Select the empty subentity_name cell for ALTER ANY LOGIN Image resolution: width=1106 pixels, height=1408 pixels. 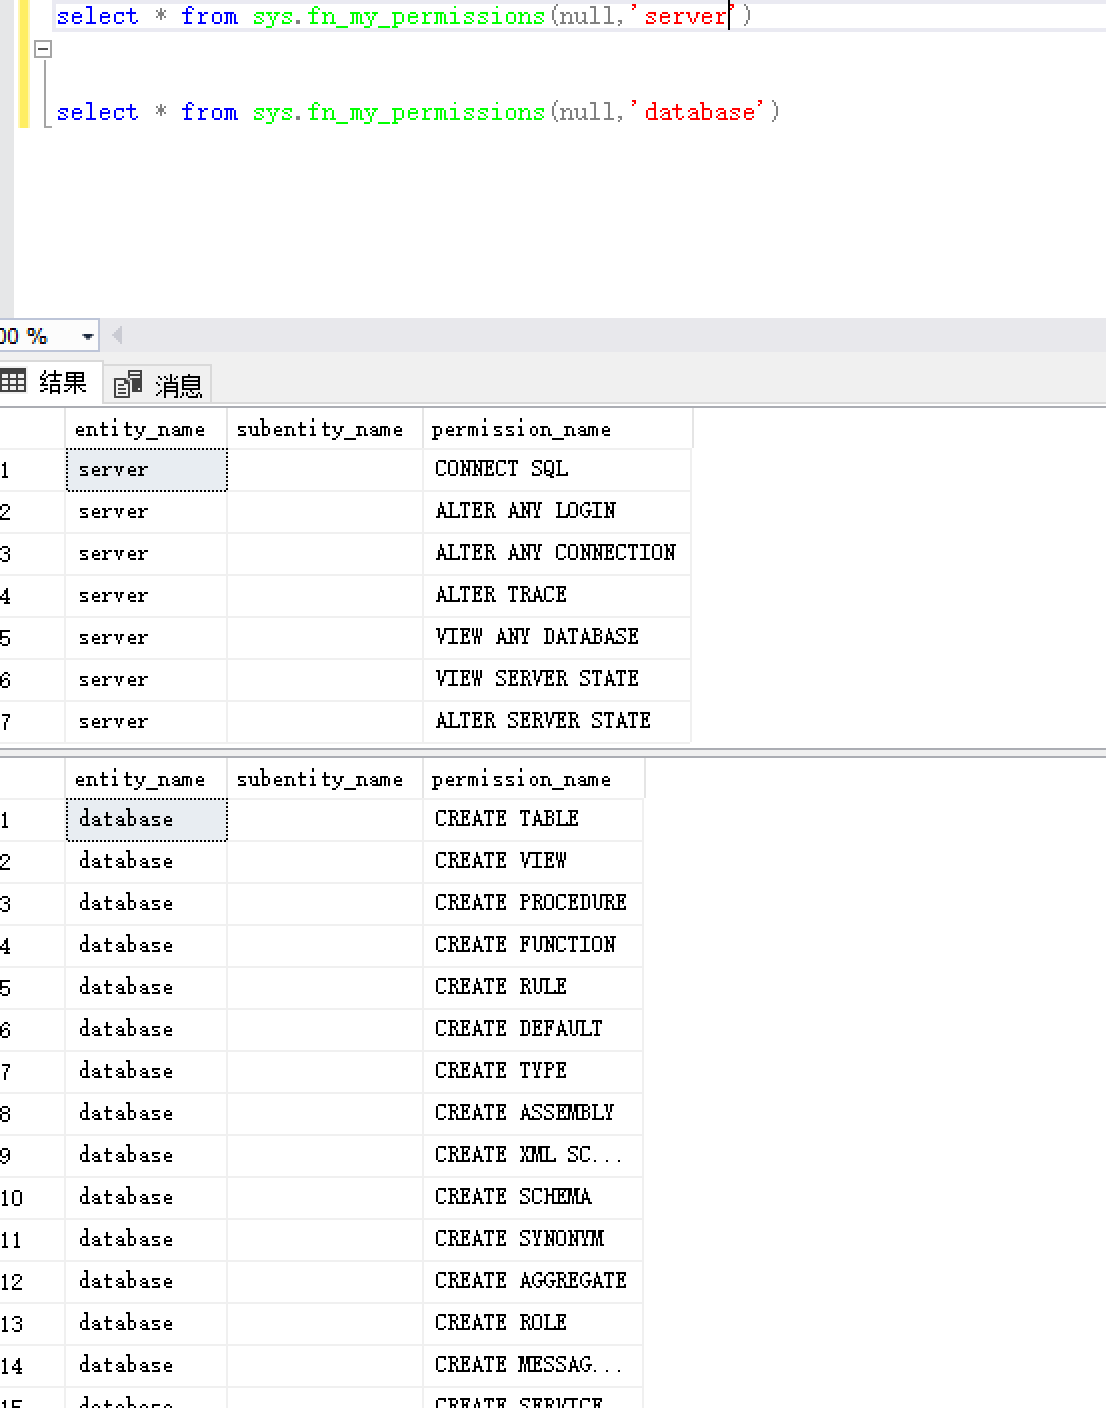coord(325,511)
